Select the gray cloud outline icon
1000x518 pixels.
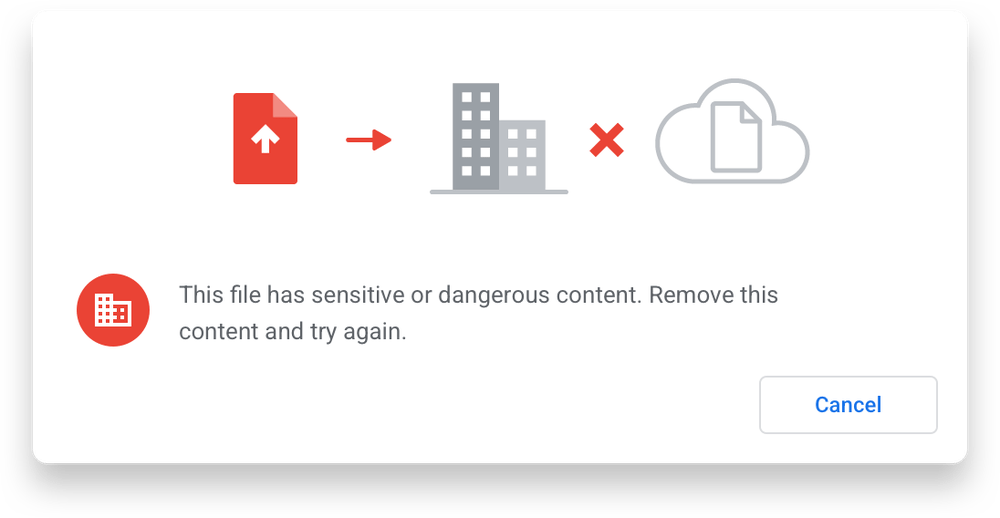pos(732,131)
